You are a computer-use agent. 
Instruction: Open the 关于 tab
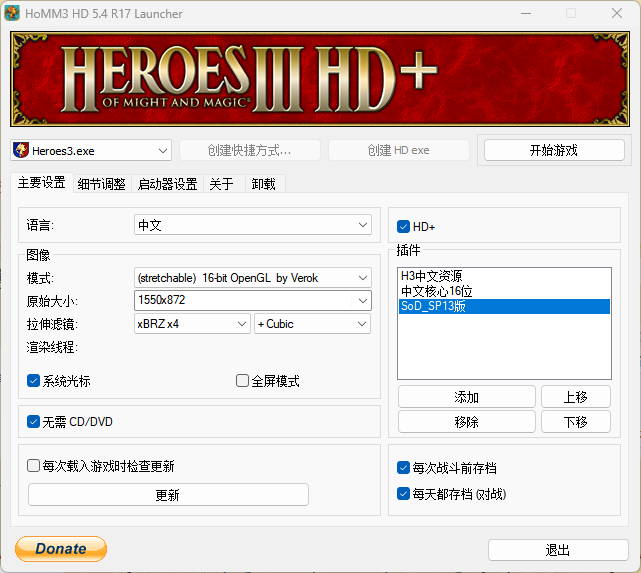pos(222,184)
